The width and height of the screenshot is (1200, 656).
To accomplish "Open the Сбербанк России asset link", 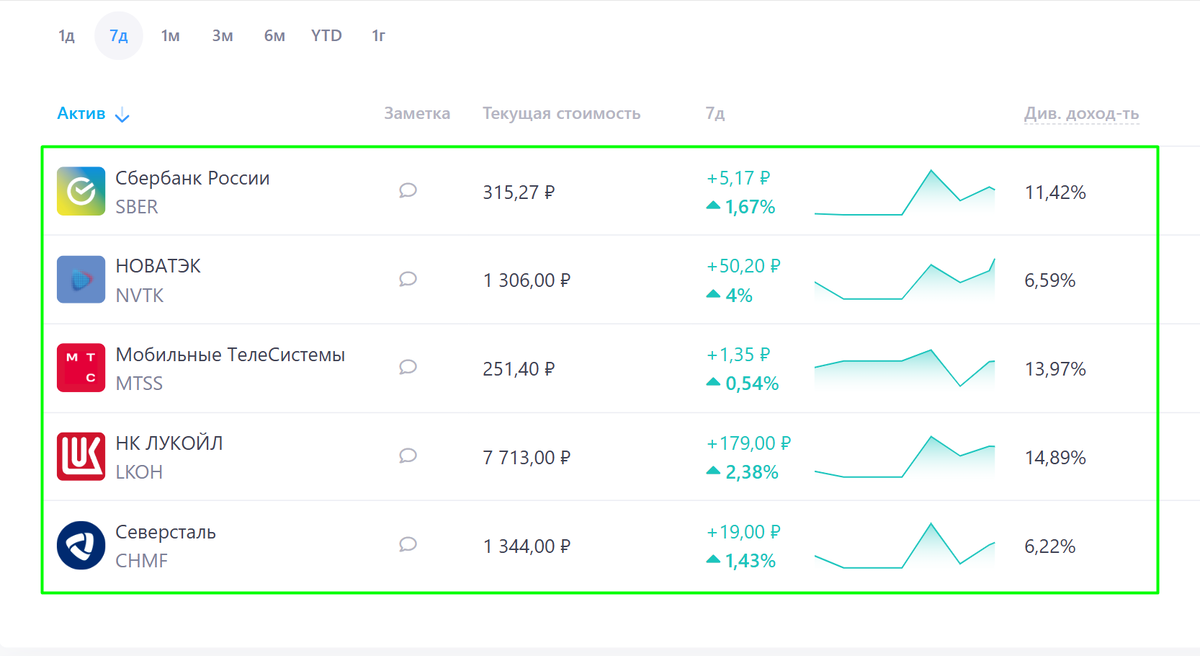I will pyautogui.click(x=193, y=178).
